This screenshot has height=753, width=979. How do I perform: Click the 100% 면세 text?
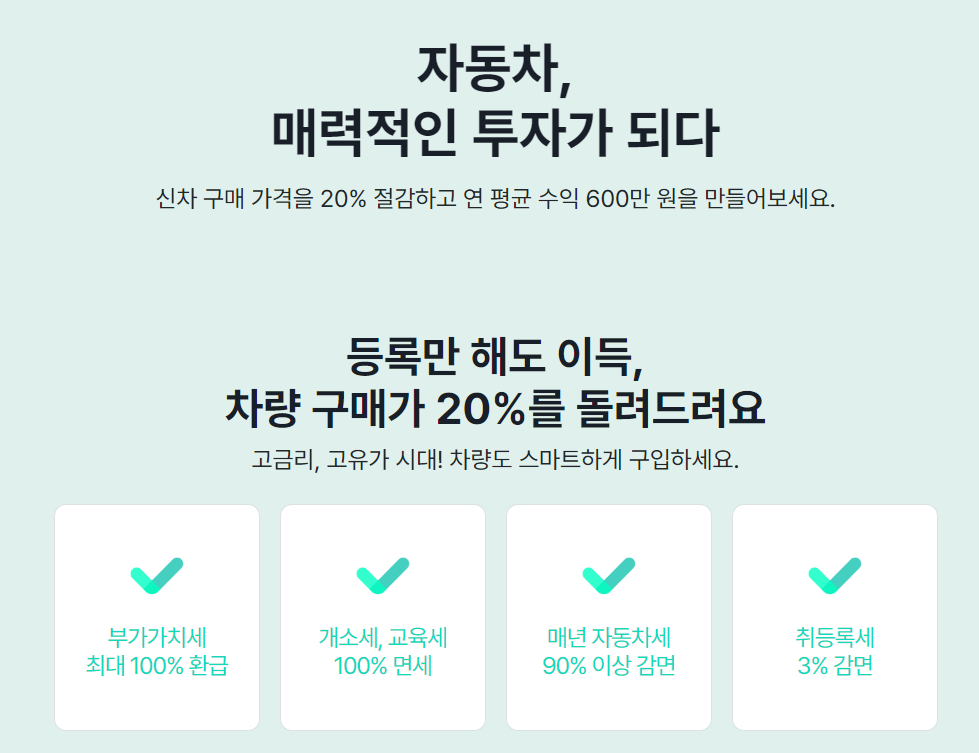(382, 666)
